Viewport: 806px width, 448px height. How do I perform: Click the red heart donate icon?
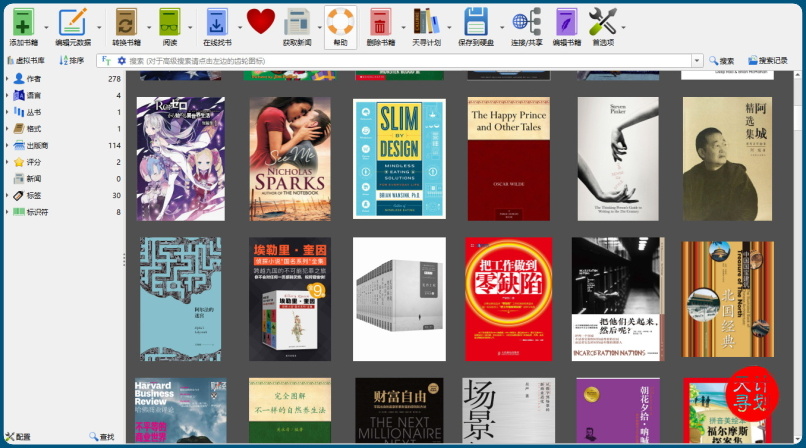click(261, 21)
